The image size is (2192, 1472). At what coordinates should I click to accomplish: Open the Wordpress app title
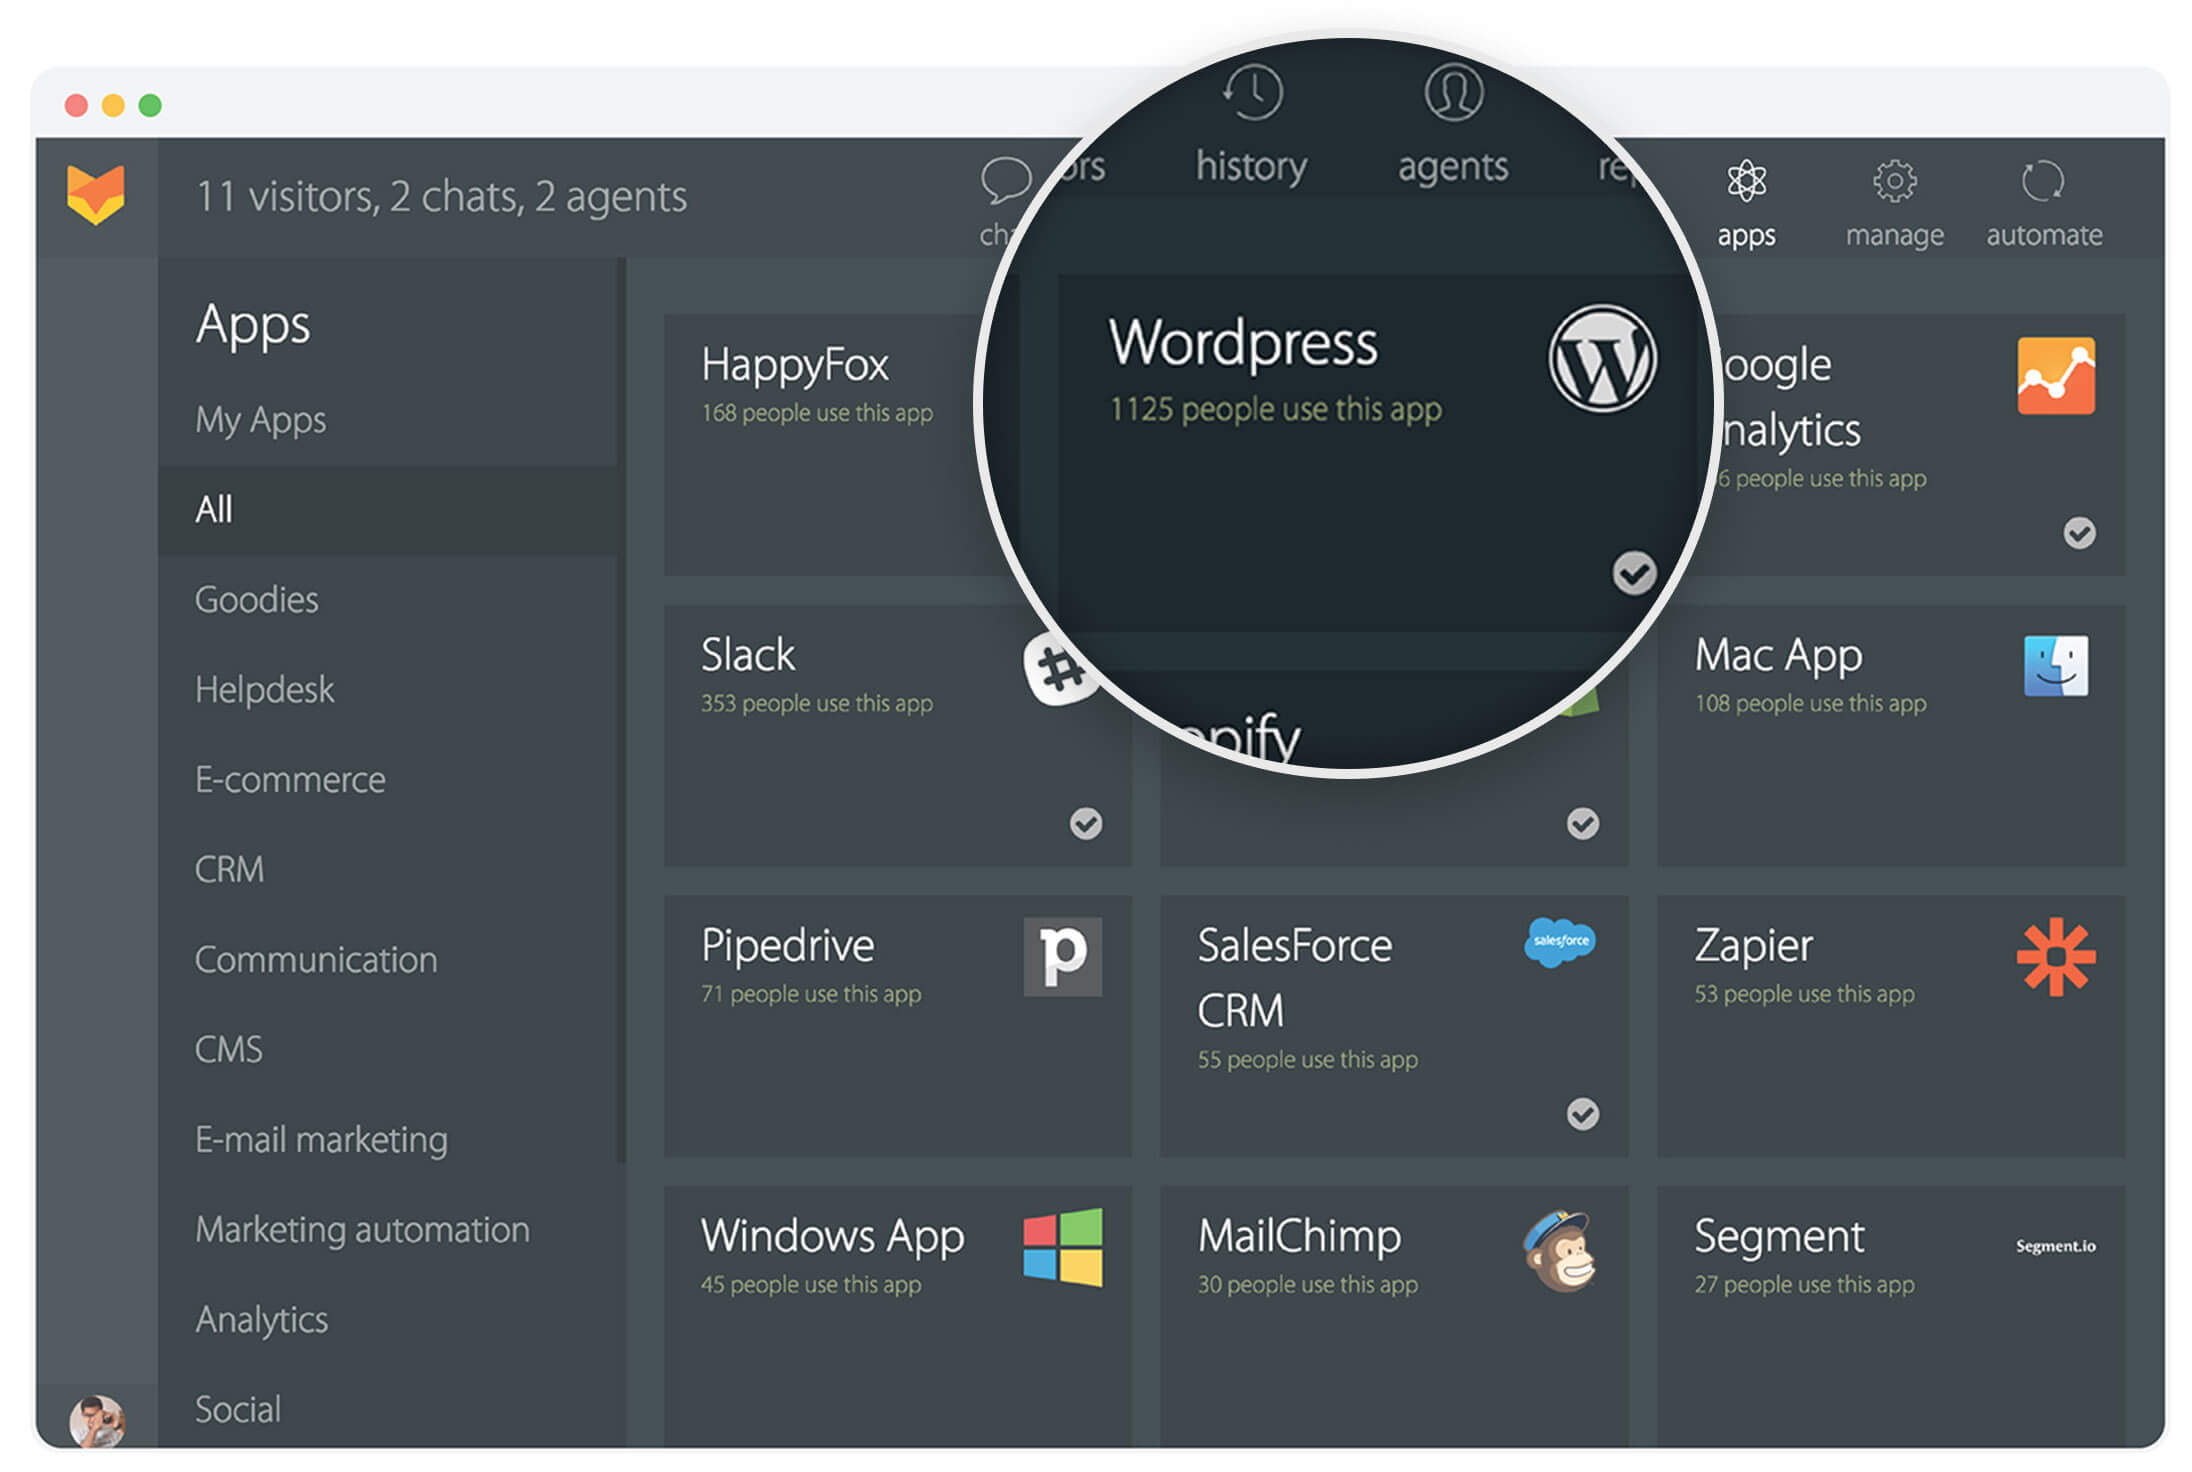(x=1243, y=343)
